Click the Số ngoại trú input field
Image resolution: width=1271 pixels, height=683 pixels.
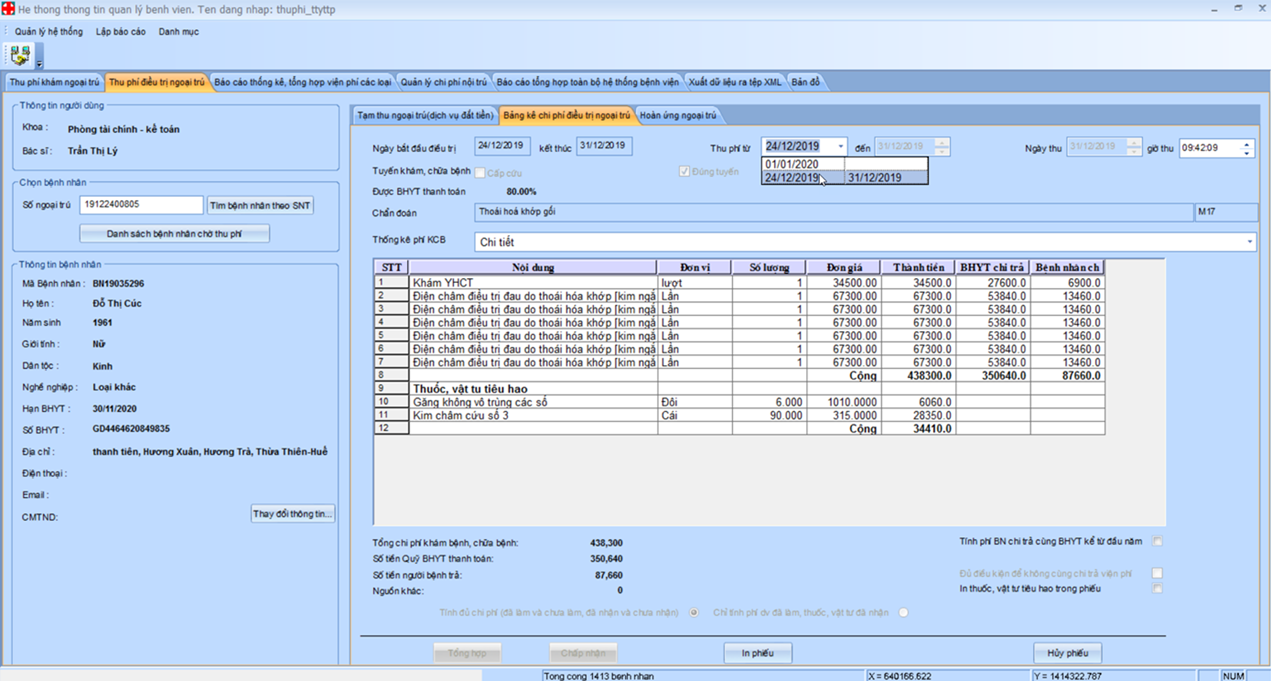pos(141,205)
